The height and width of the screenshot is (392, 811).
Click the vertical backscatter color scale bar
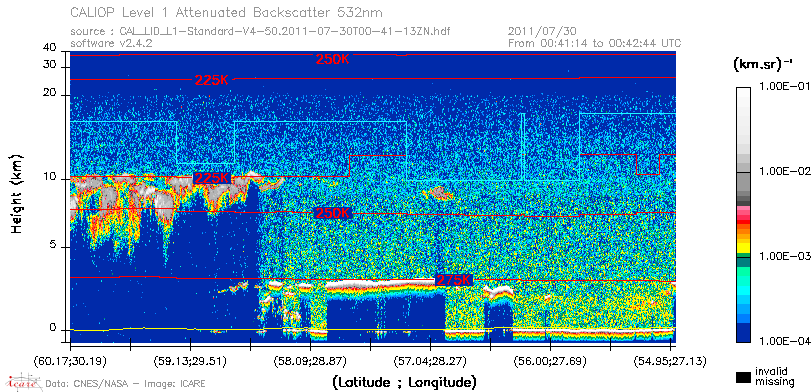pos(744,215)
